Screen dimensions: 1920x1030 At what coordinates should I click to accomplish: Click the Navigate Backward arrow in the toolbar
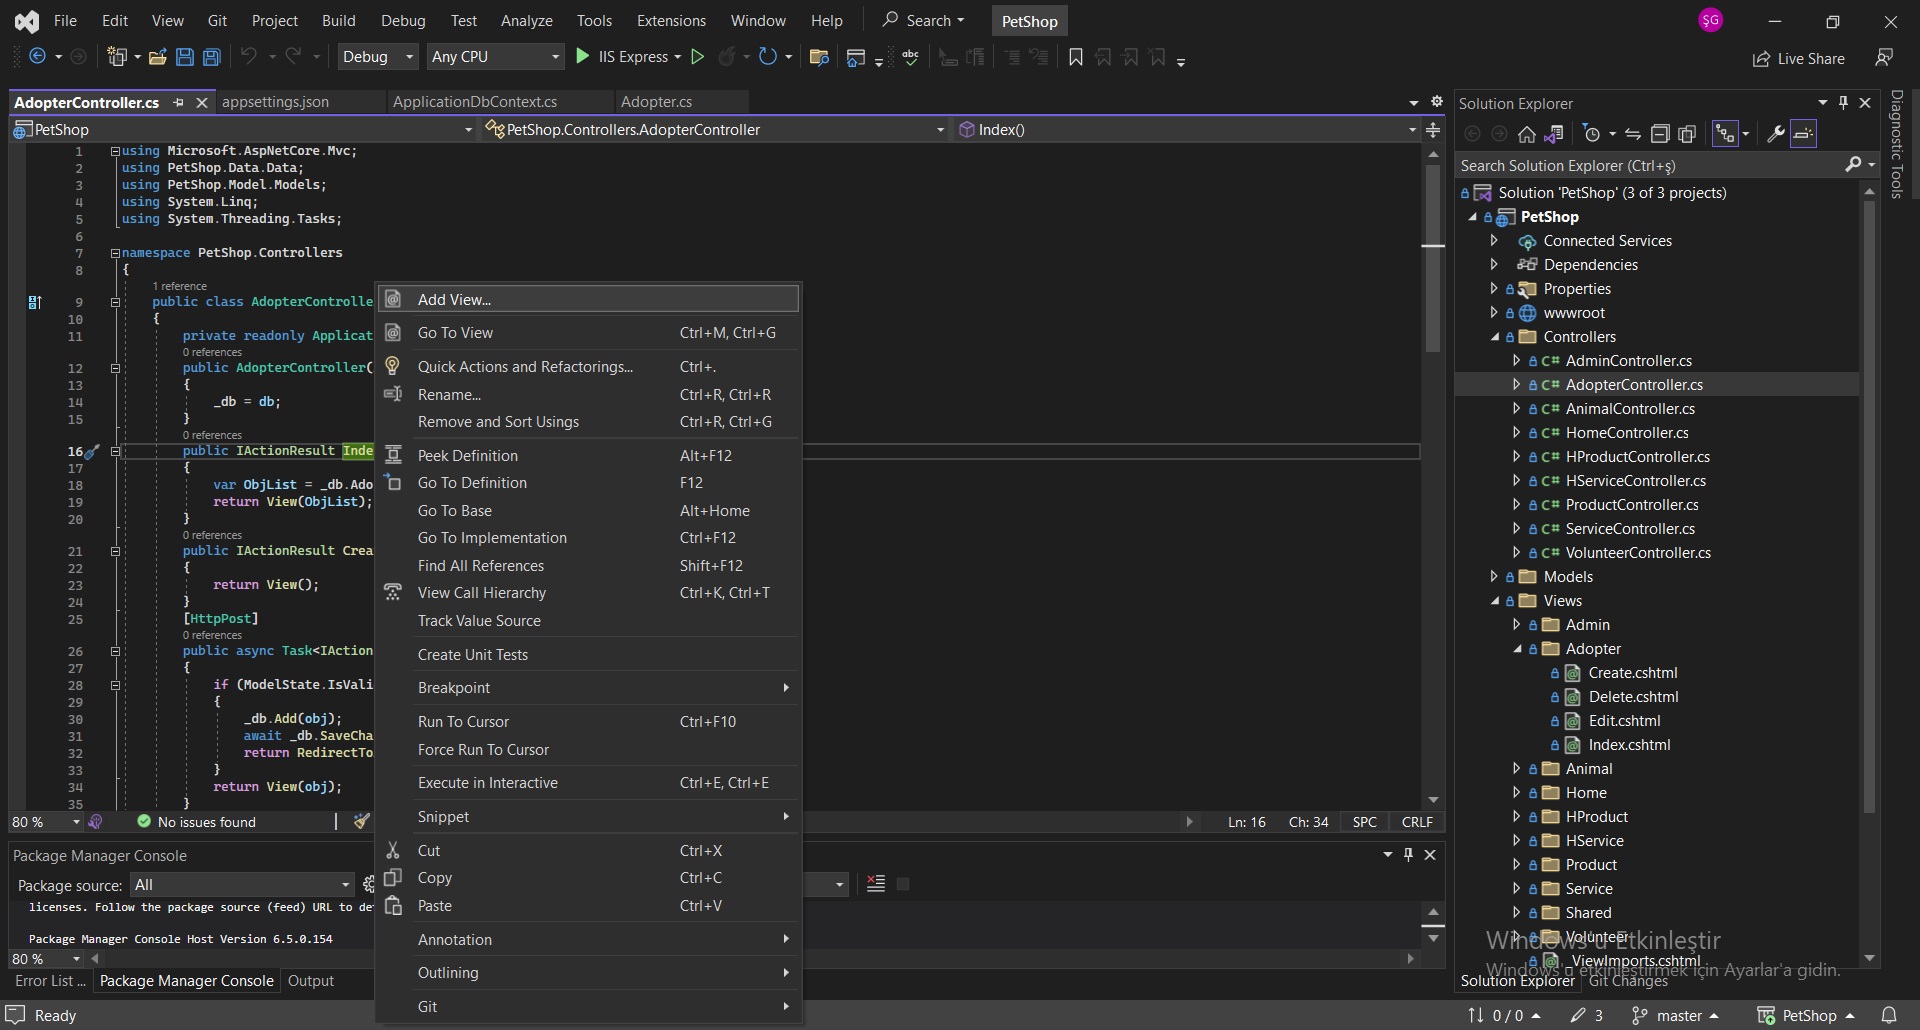[x=37, y=57]
